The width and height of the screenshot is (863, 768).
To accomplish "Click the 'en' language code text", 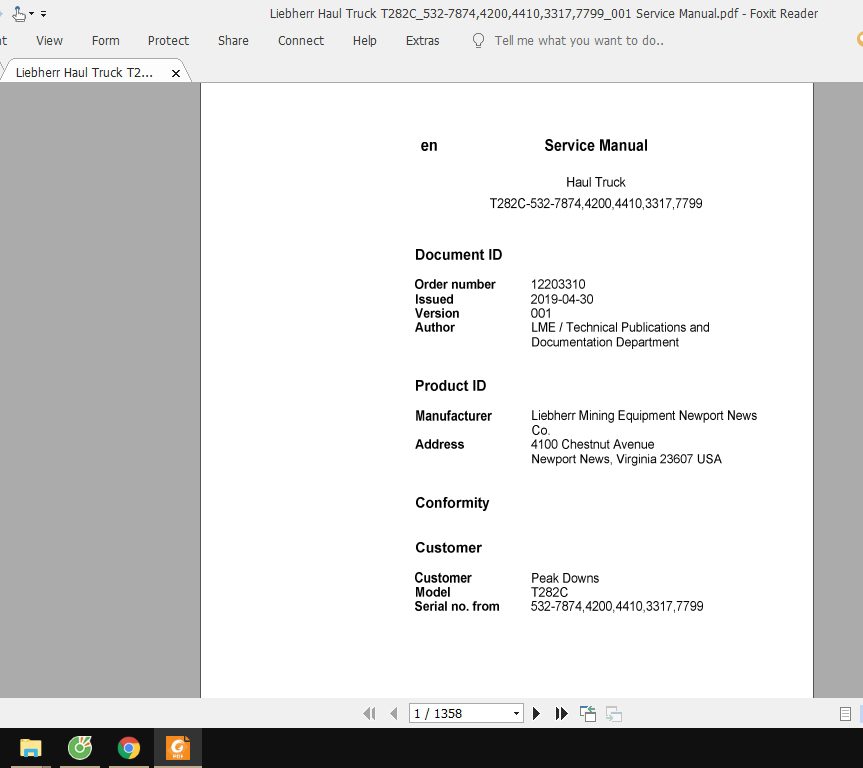I will pyautogui.click(x=429, y=146).
